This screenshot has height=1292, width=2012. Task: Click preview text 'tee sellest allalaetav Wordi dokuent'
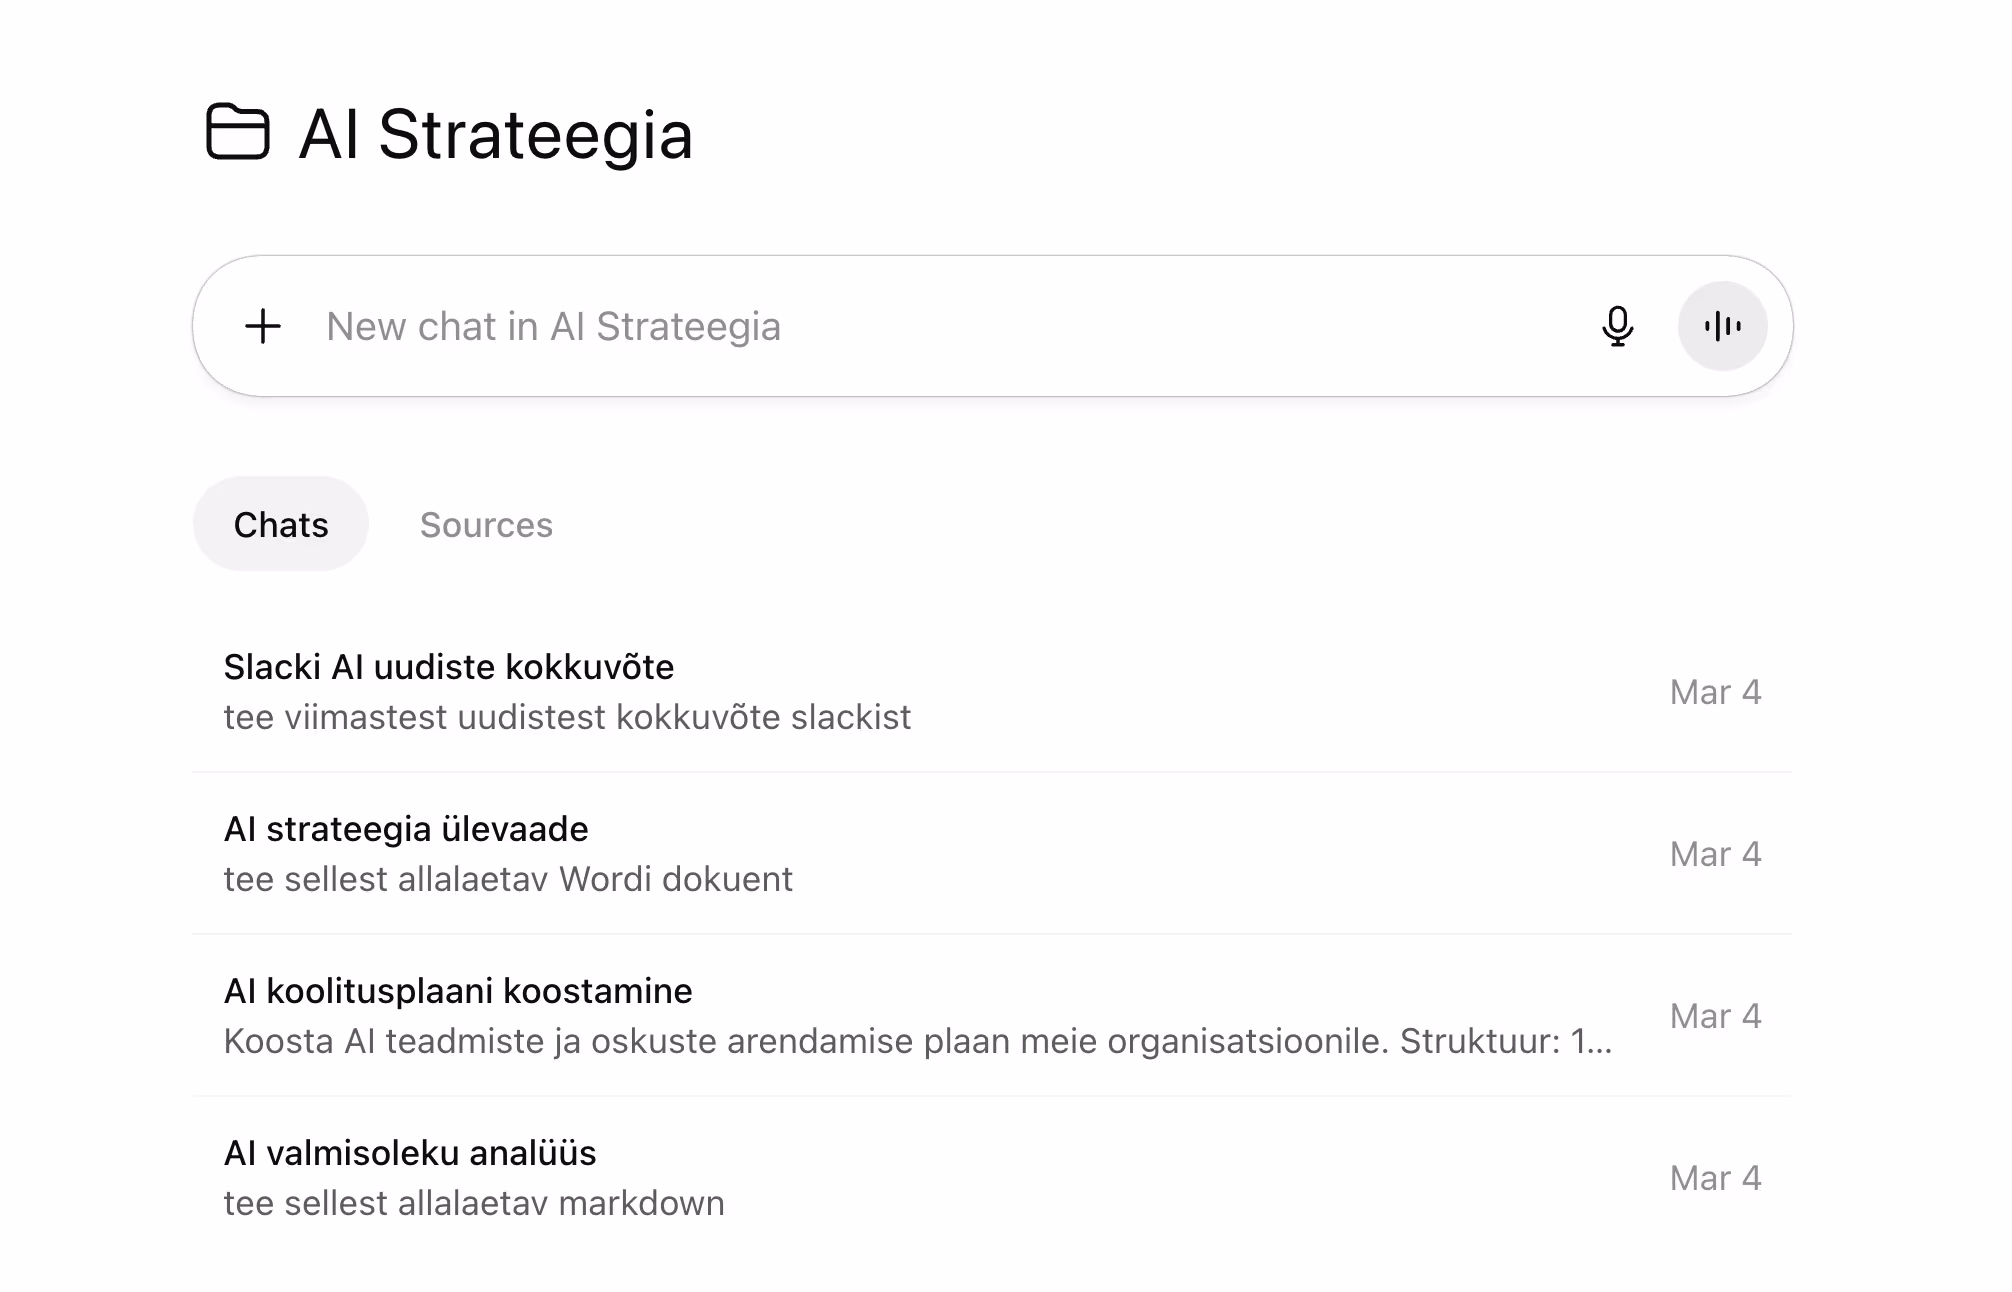pos(508,879)
